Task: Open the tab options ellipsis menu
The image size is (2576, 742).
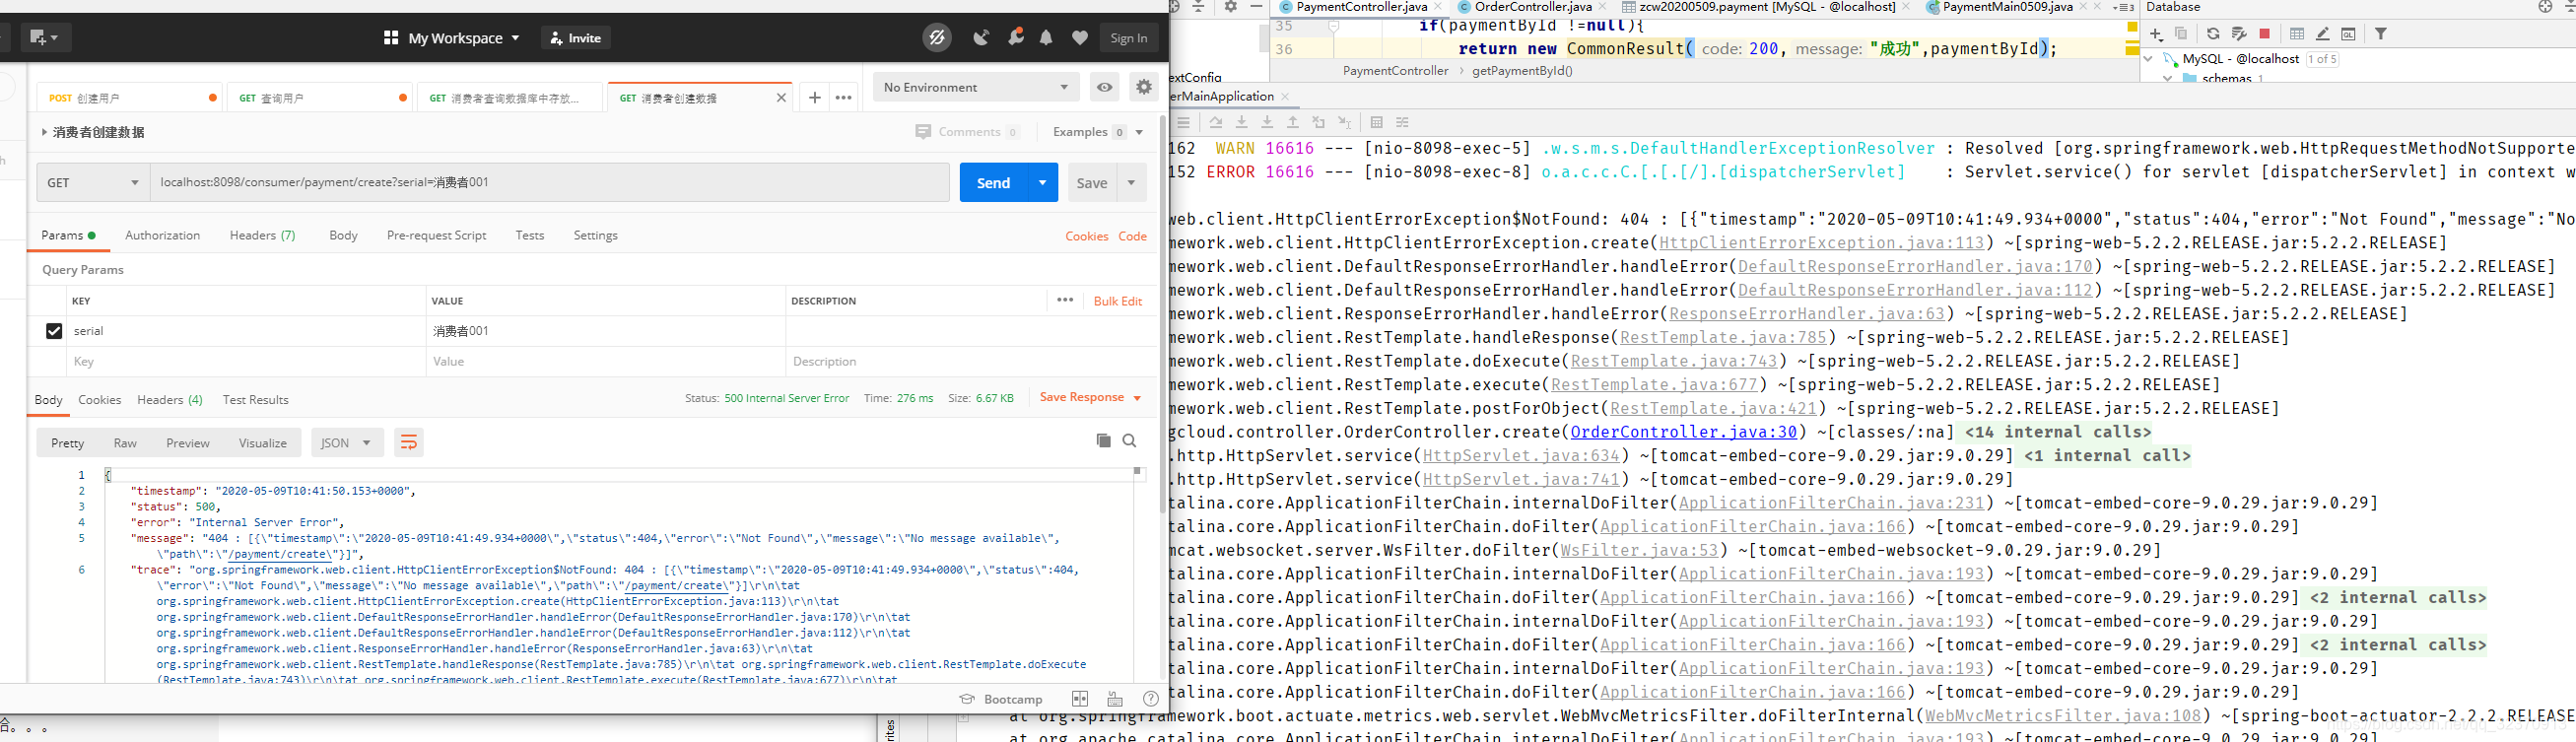Action: pos(844,97)
